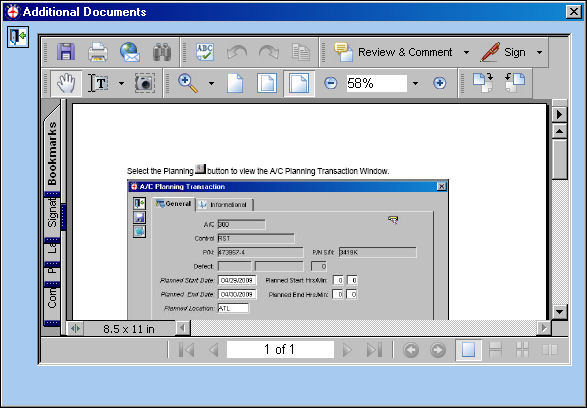Image resolution: width=587 pixels, height=408 pixels.
Task: Email the document with the globe envelope icon
Action: tap(130, 52)
